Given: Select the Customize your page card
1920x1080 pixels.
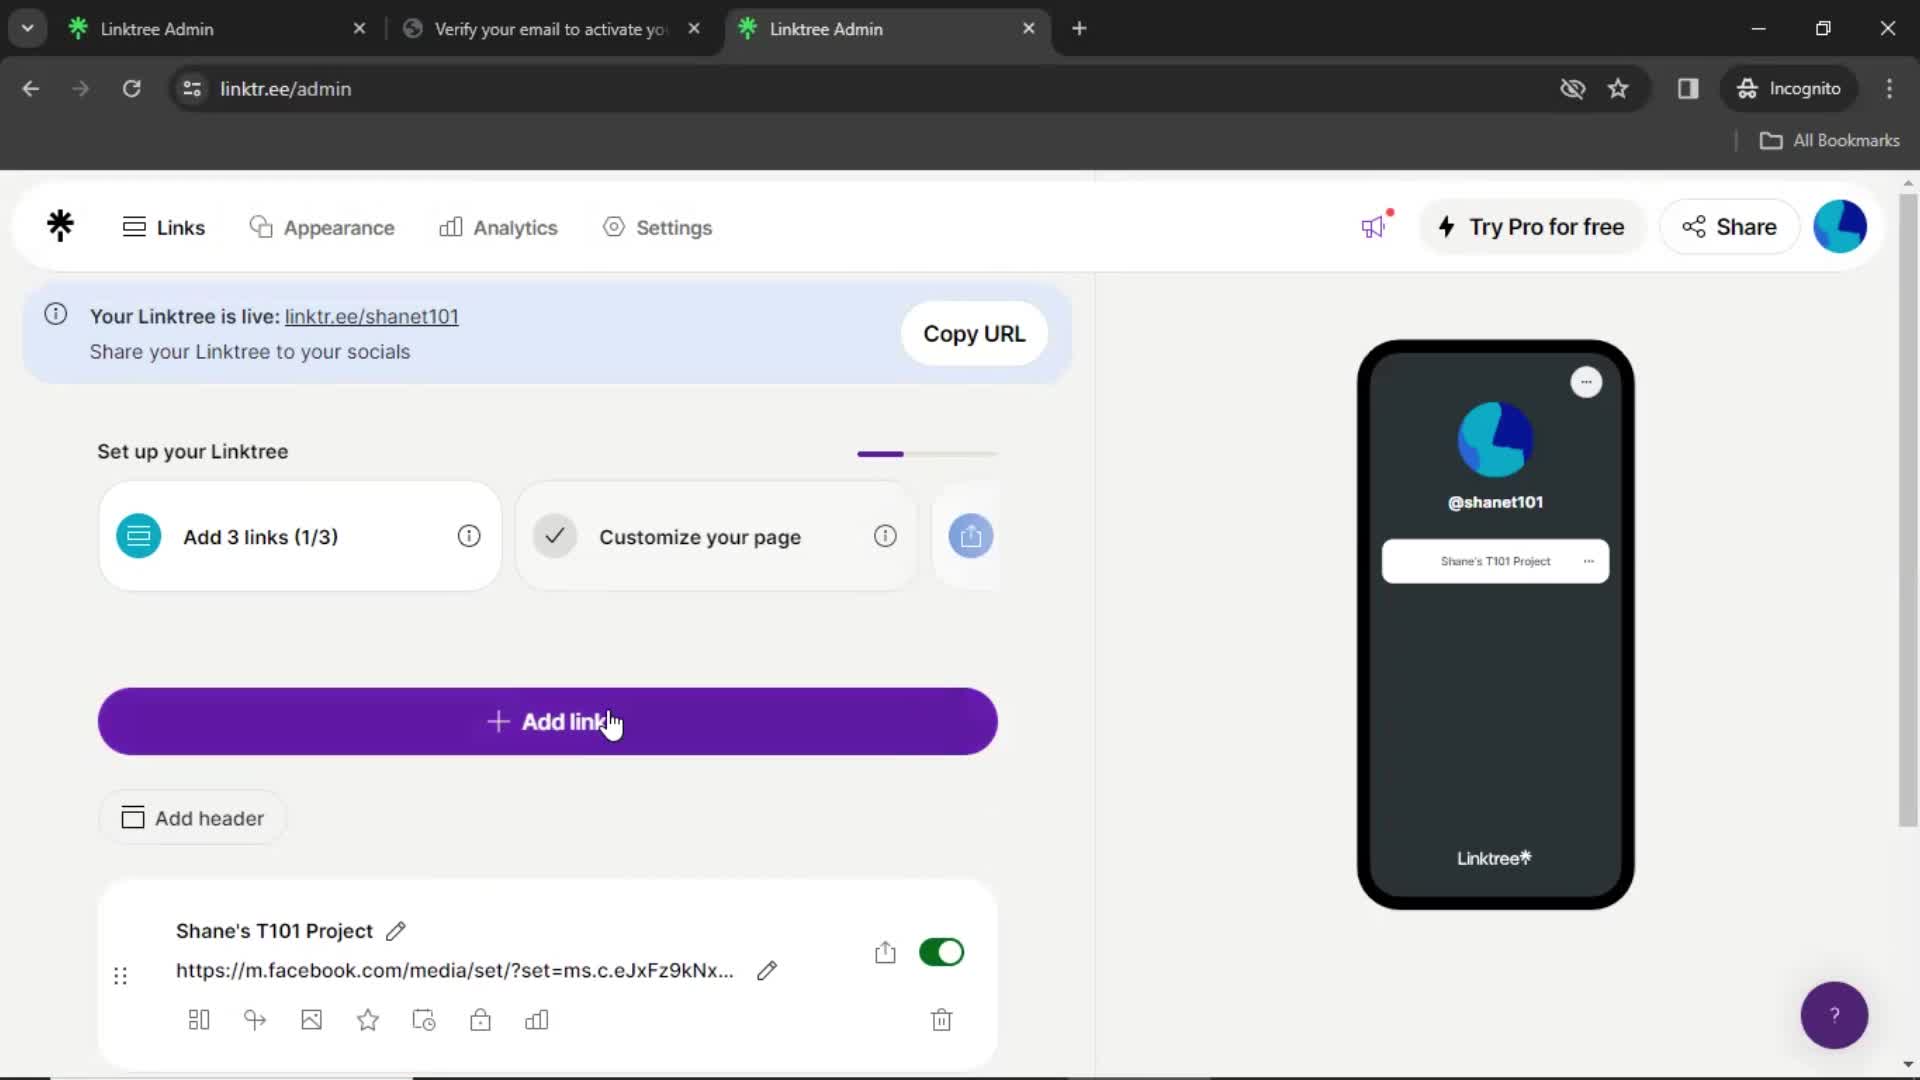Looking at the screenshot, I should [716, 536].
